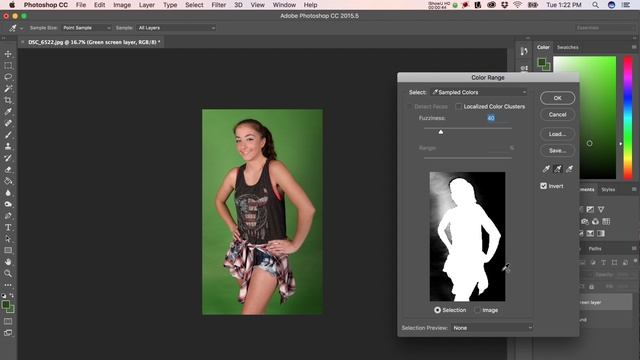Open the tool preset picker arrow

point(21,28)
